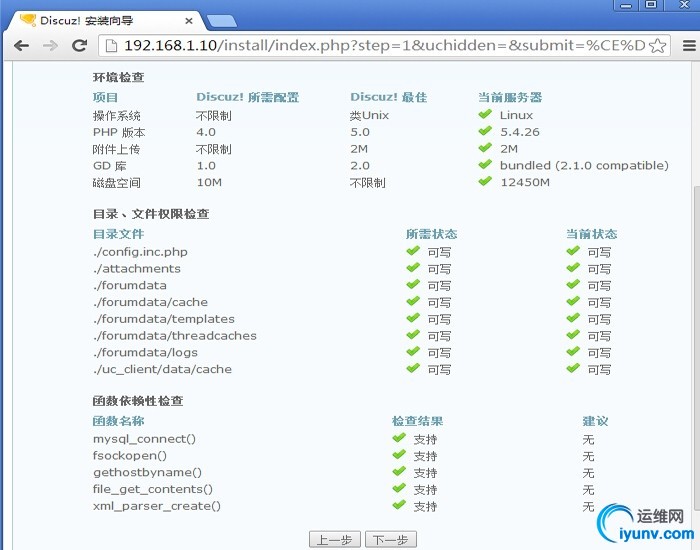Click 当前状态 check for ./forumdata/cache
The height and width of the screenshot is (550, 700).
[573, 301]
